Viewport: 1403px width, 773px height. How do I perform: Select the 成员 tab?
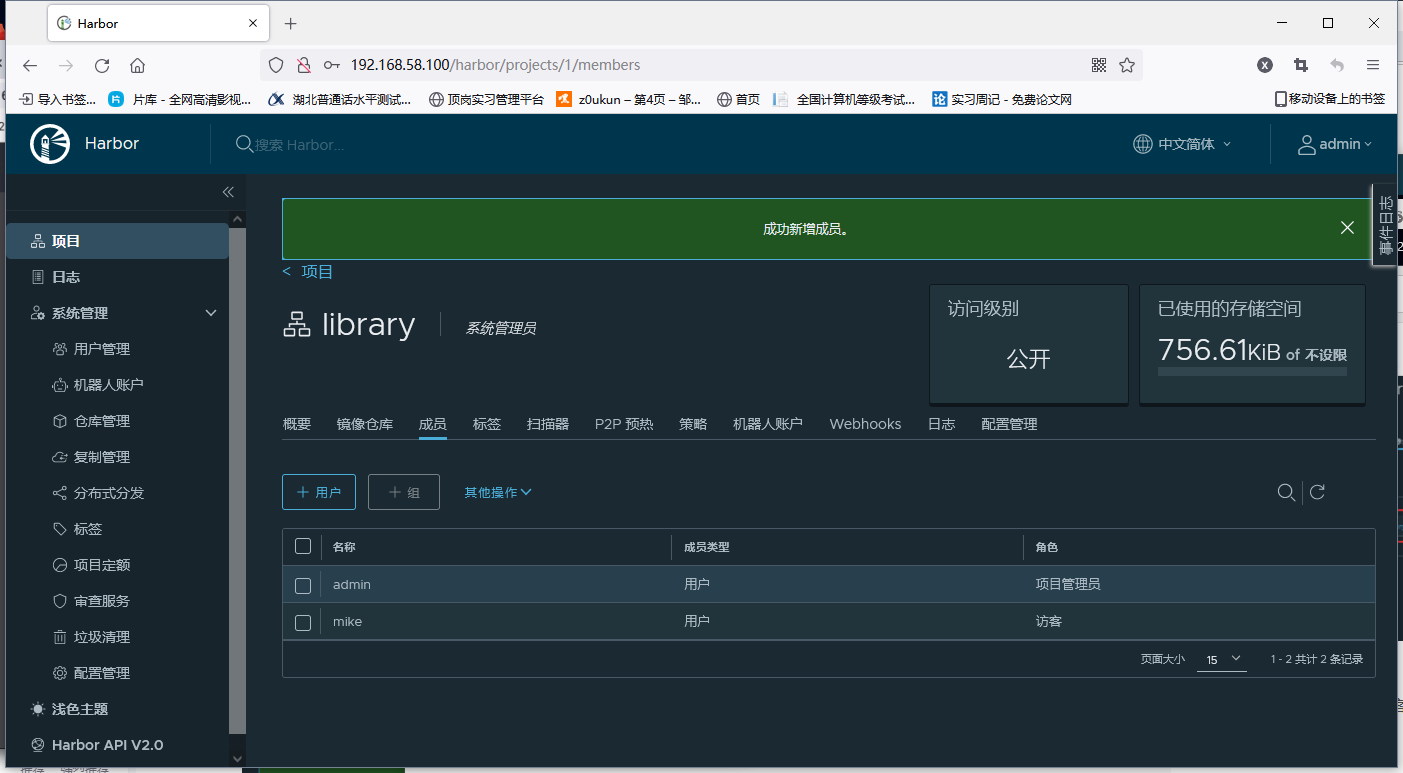[x=432, y=424]
